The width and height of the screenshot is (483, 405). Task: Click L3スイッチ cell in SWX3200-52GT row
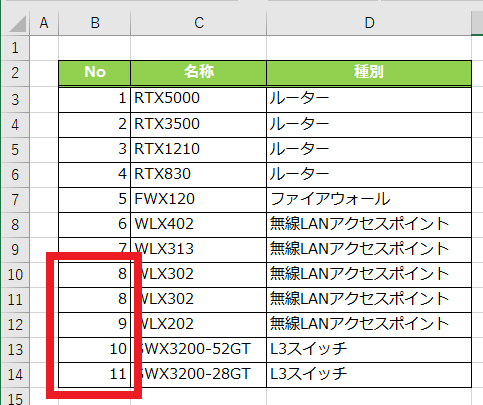point(369,350)
